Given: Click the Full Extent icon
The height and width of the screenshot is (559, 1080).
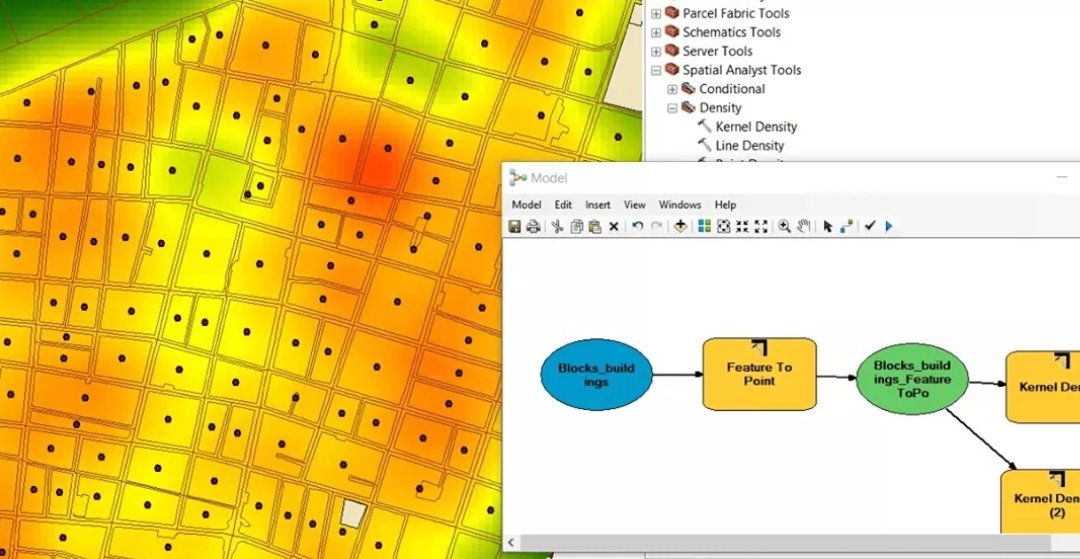Looking at the screenshot, I should (x=723, y=226).
